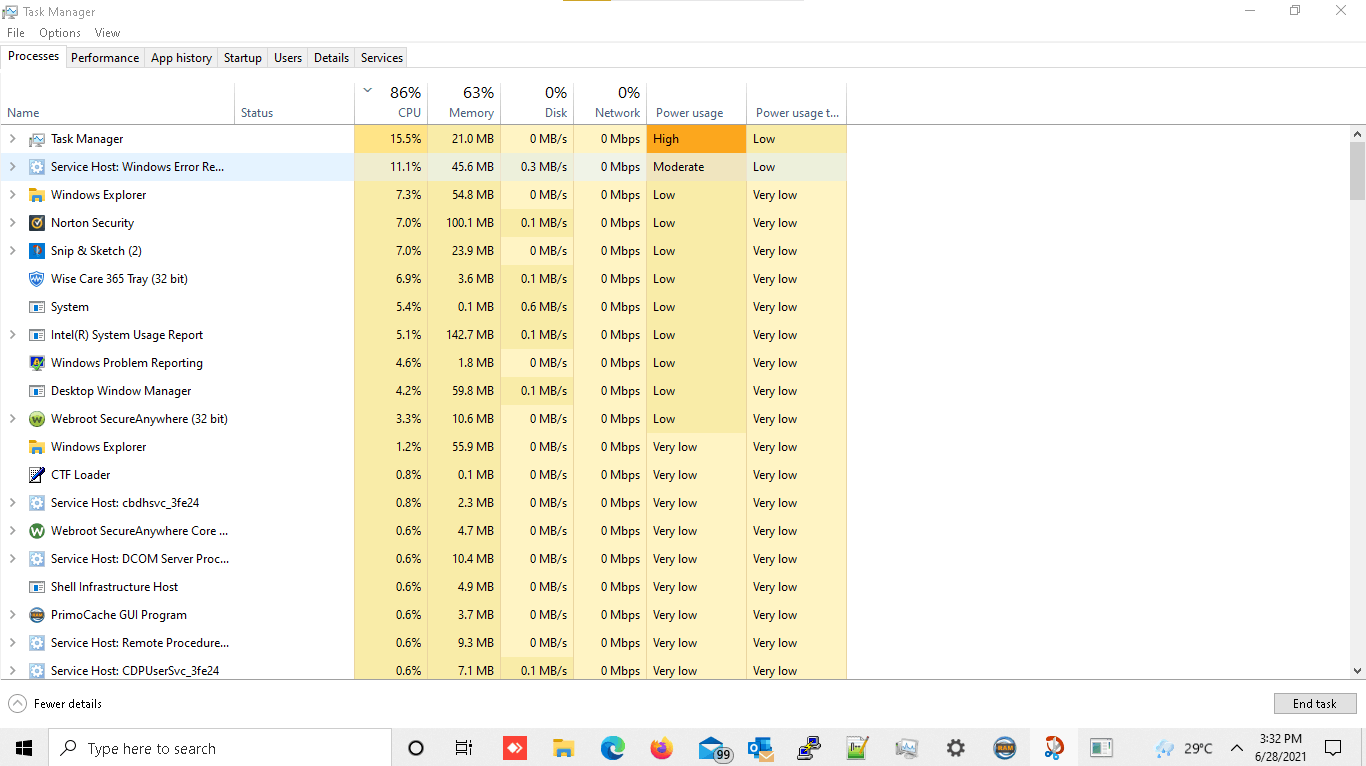1366x766 pixels.
Task: Open the Action Center notifications icon
Action: (x=1333, y=748)
